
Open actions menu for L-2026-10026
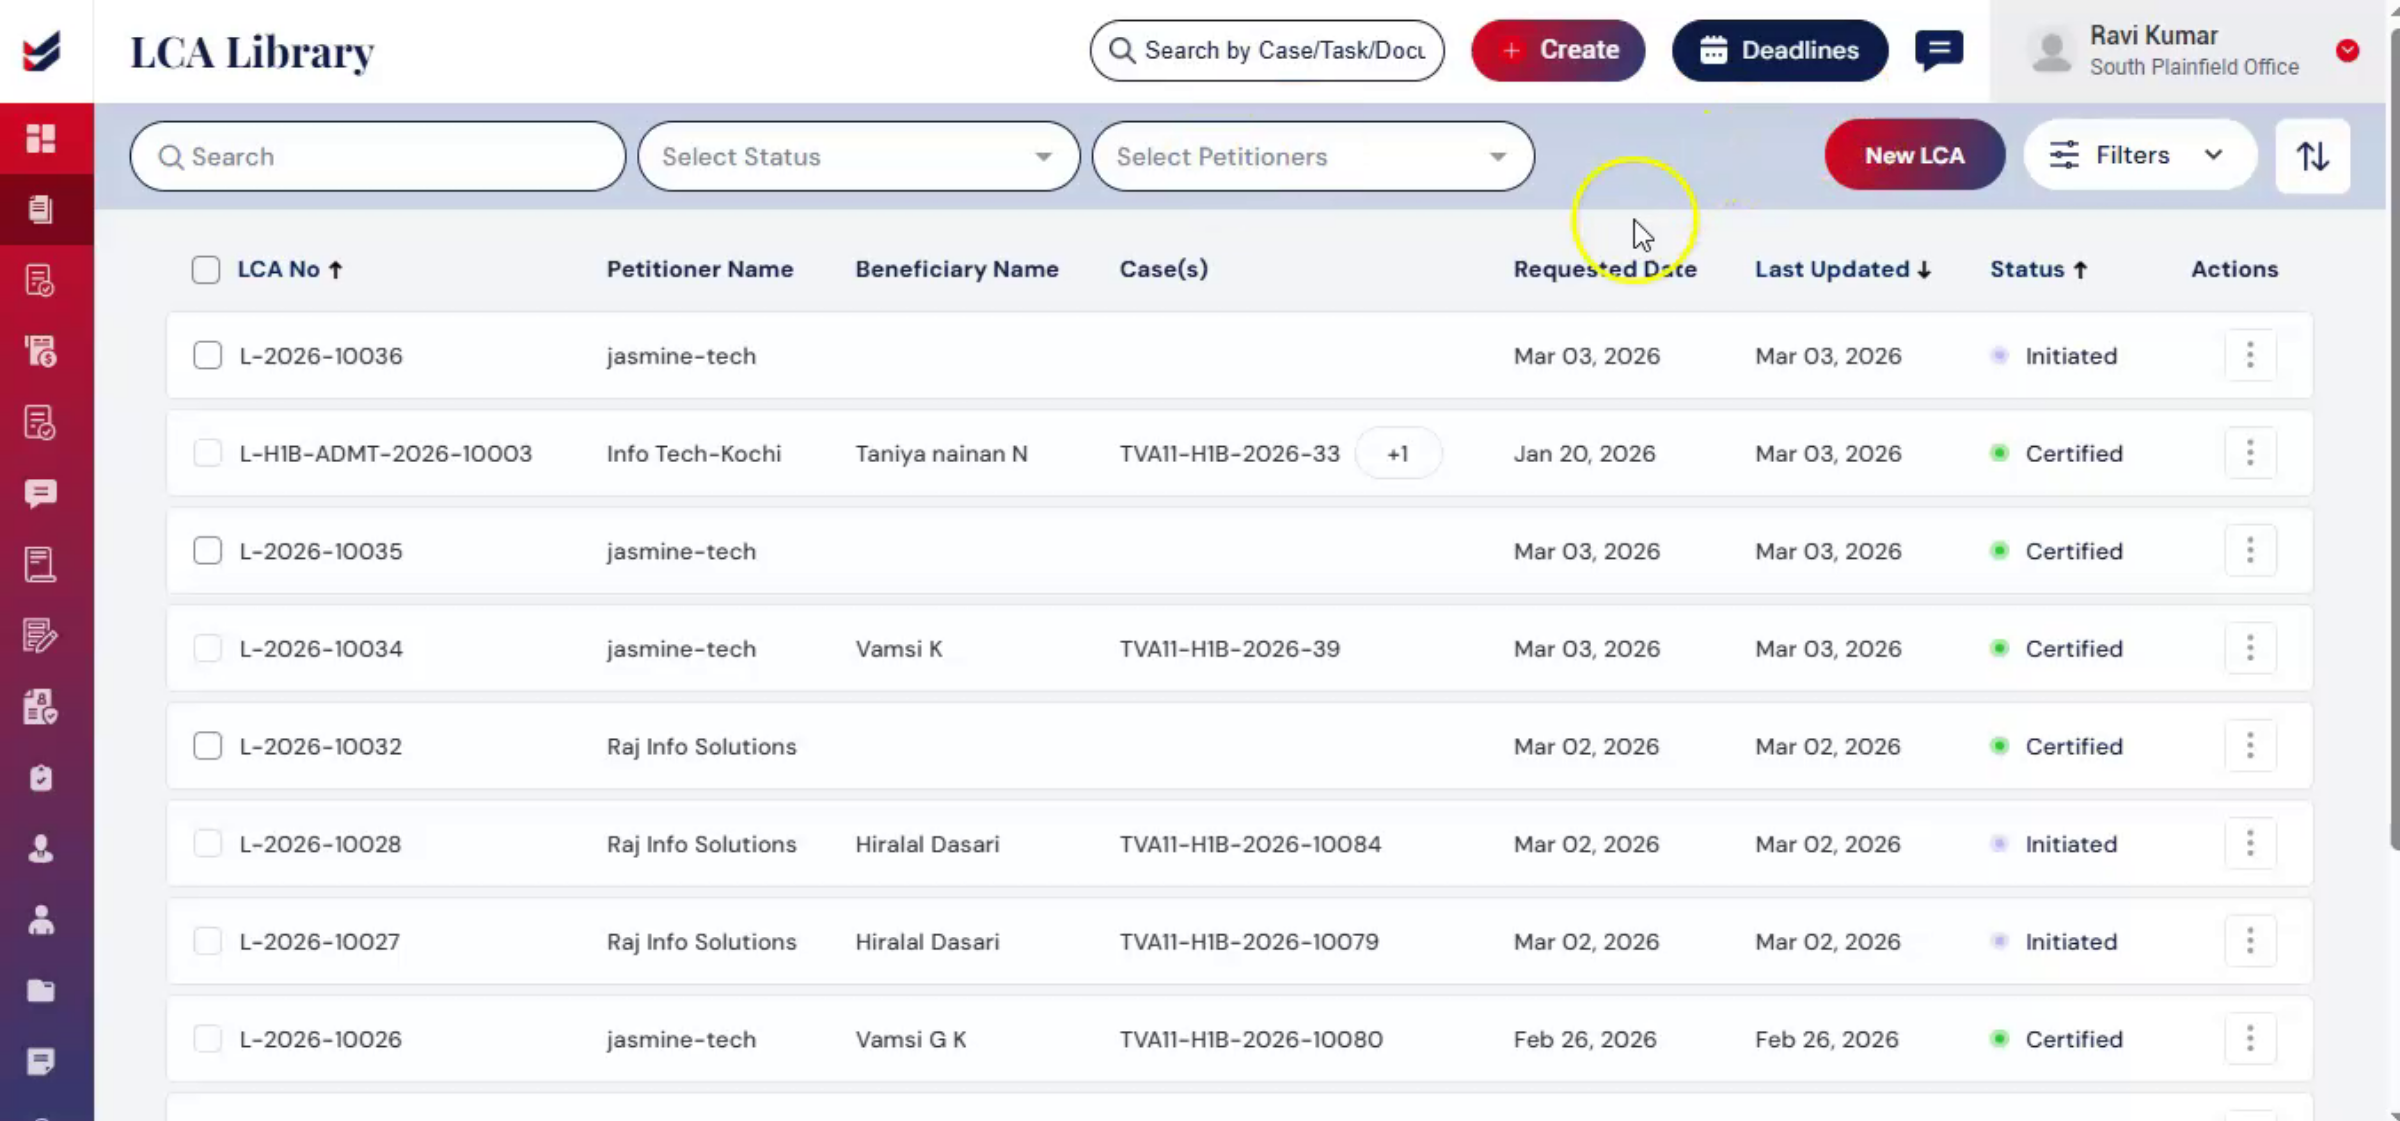tap(2250, 1038)
